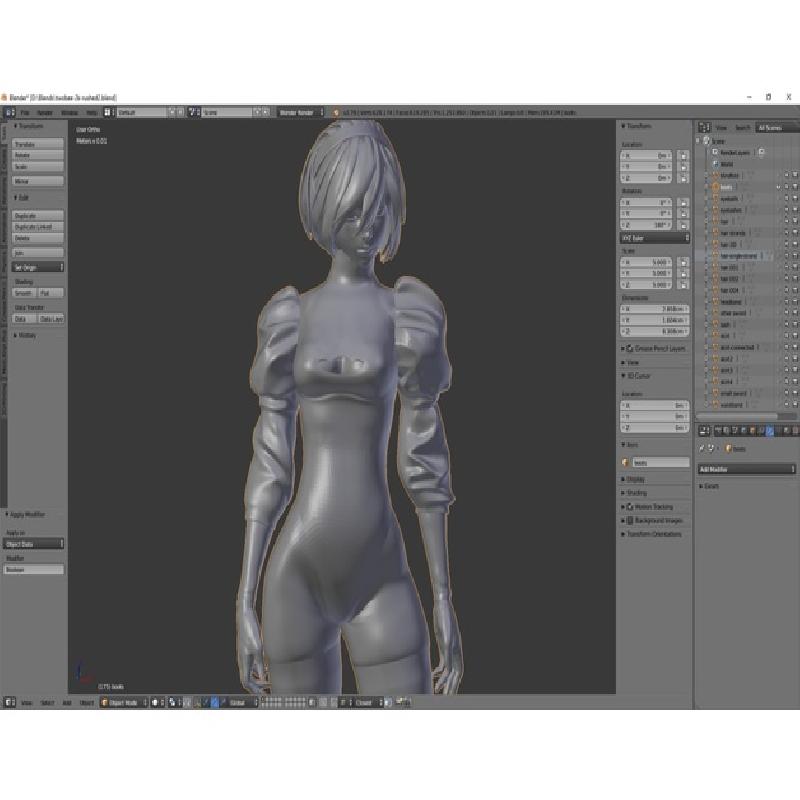Open the Add Modifier dropdown
Image resolution: width=800 pixels, height=800 pixels.
coord(747,469)
